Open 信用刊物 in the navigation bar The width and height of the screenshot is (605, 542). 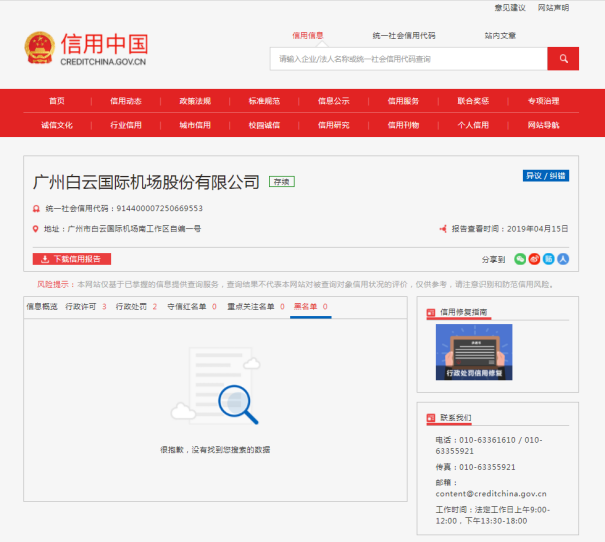tap(403, 125)
